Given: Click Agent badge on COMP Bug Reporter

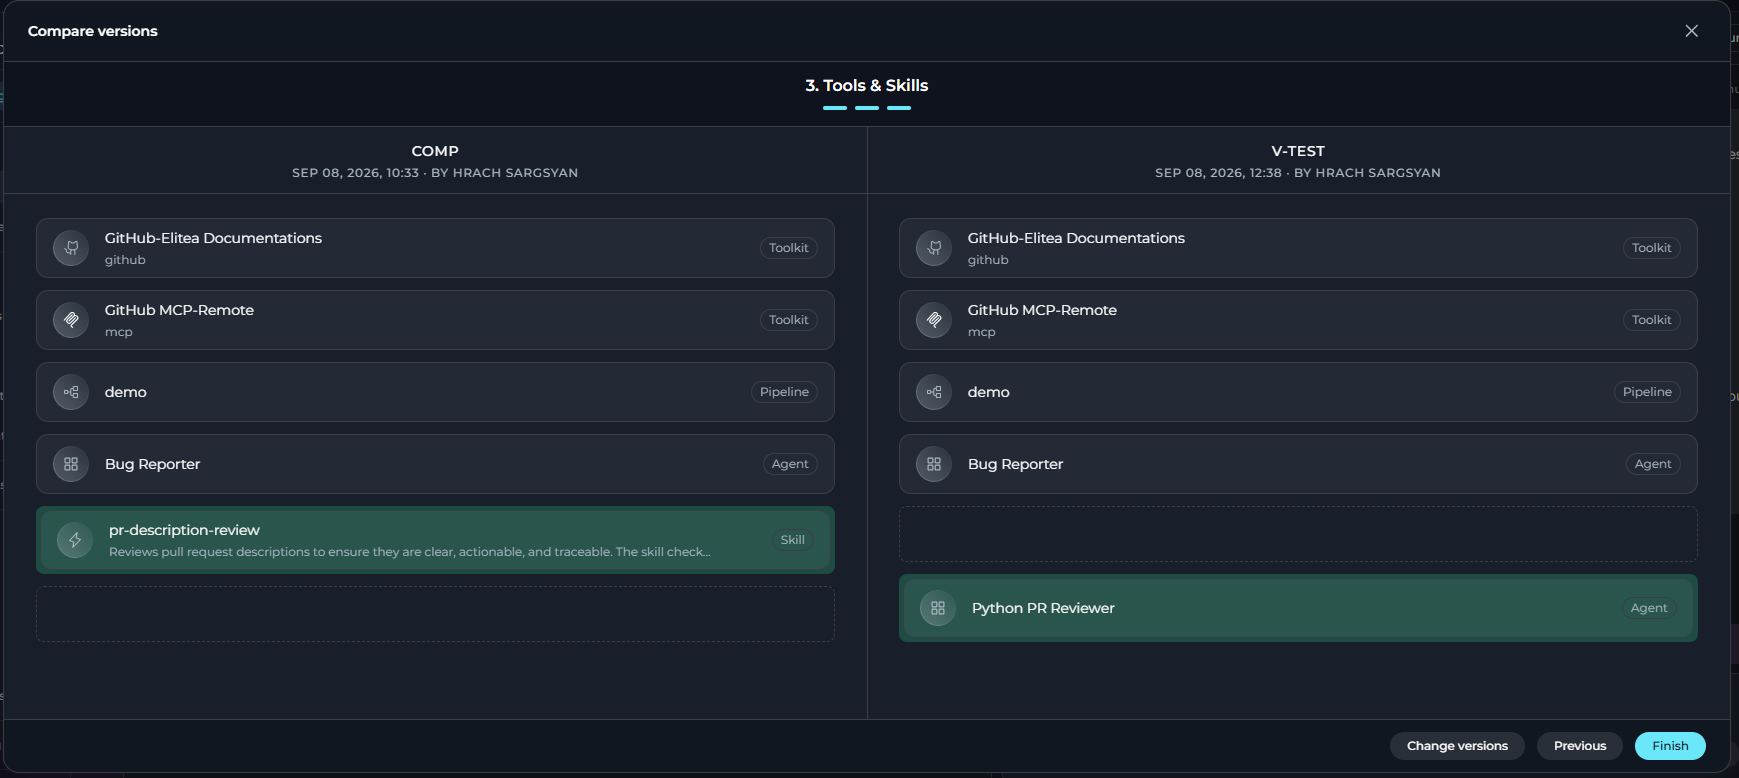Looking at the screenshot, I should [790, 464].
